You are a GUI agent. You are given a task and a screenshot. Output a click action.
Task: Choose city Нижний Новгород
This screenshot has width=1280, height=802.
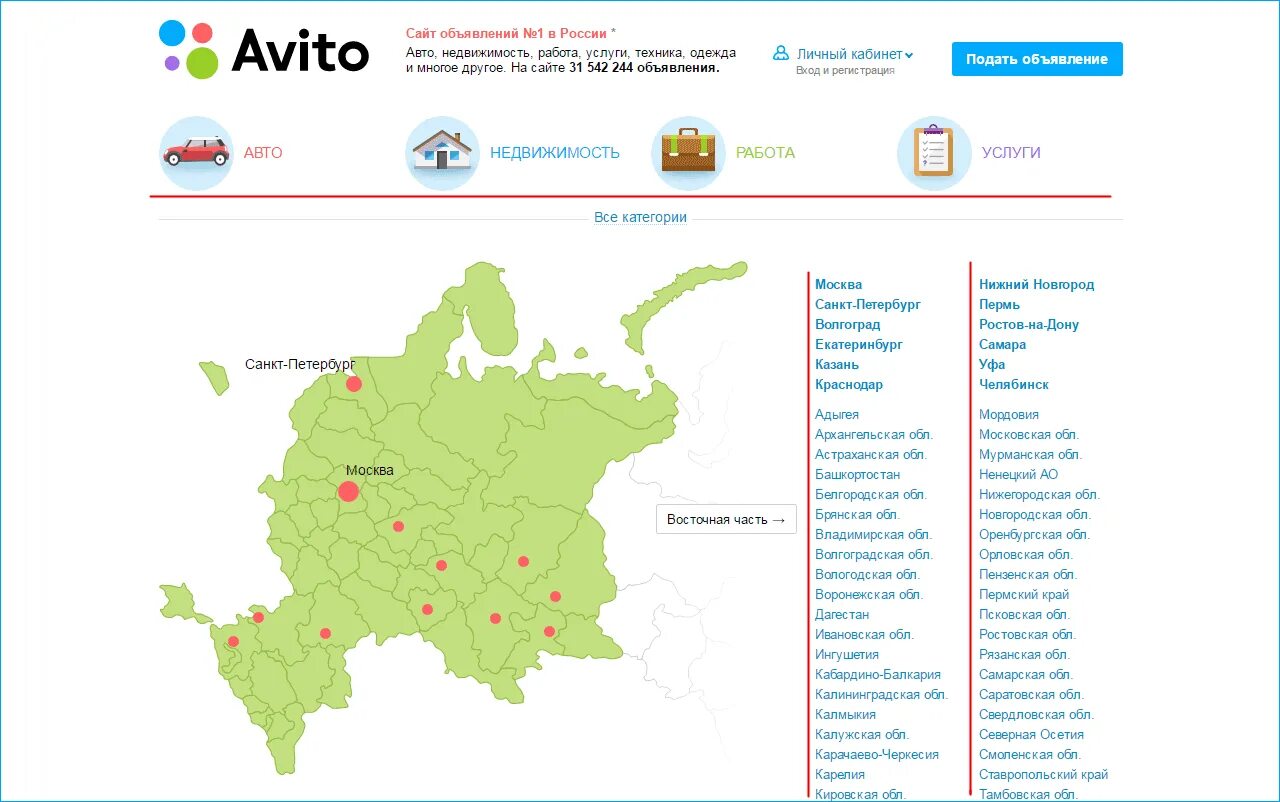[1037, 284]
